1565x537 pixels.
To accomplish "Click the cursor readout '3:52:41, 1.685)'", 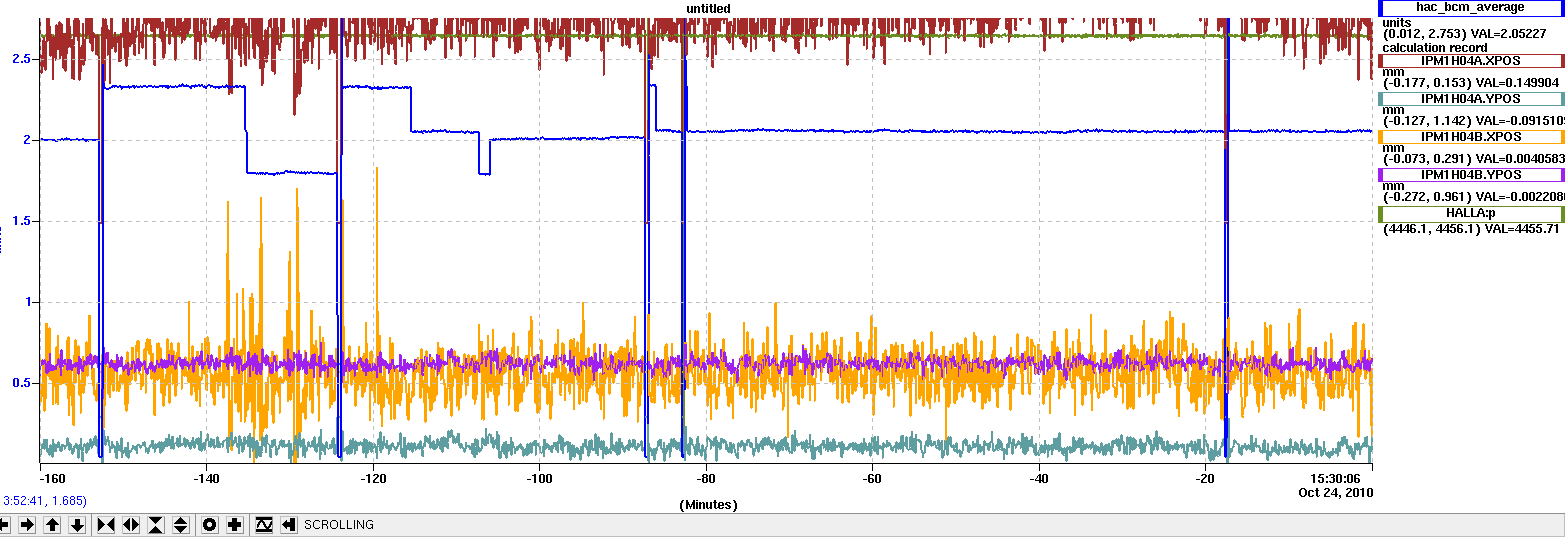I will click(x=45, y=500).
